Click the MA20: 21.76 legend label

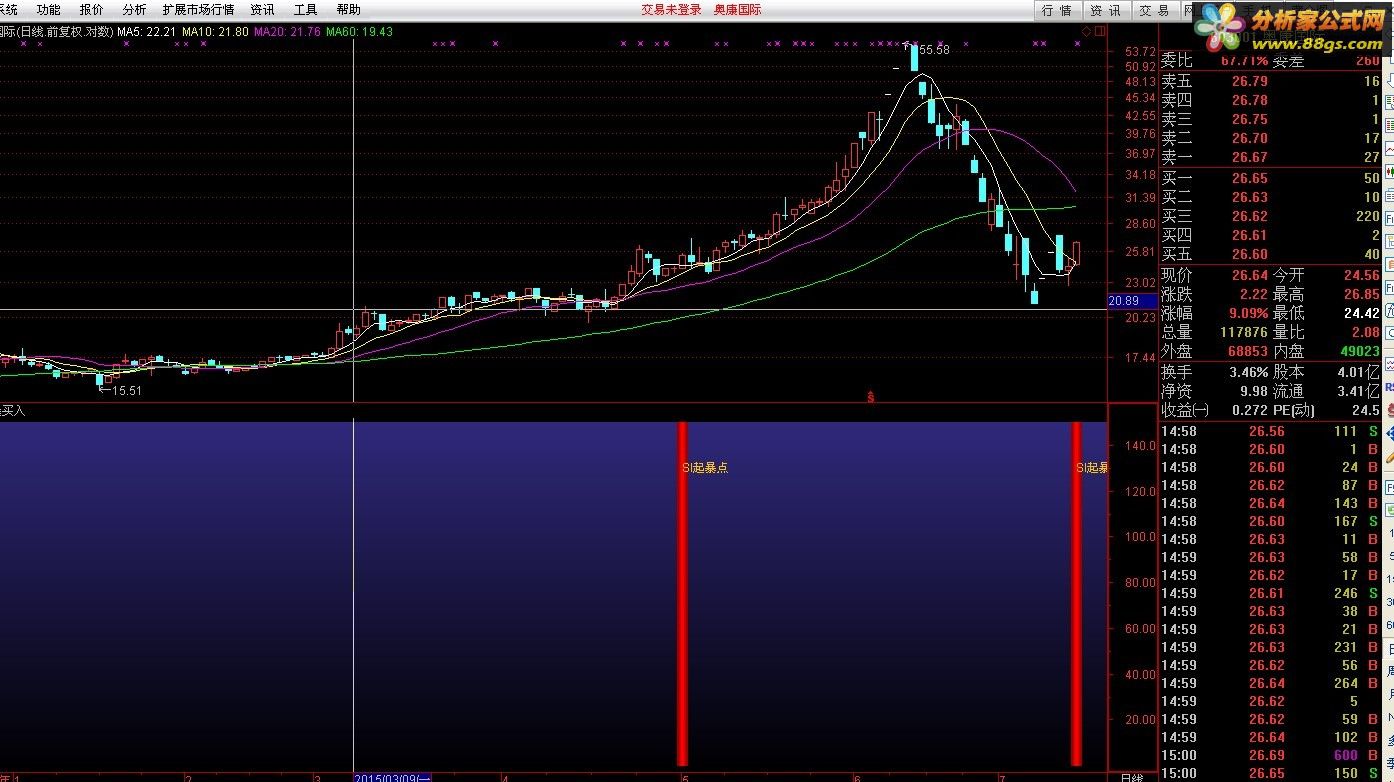click(287, 32)
